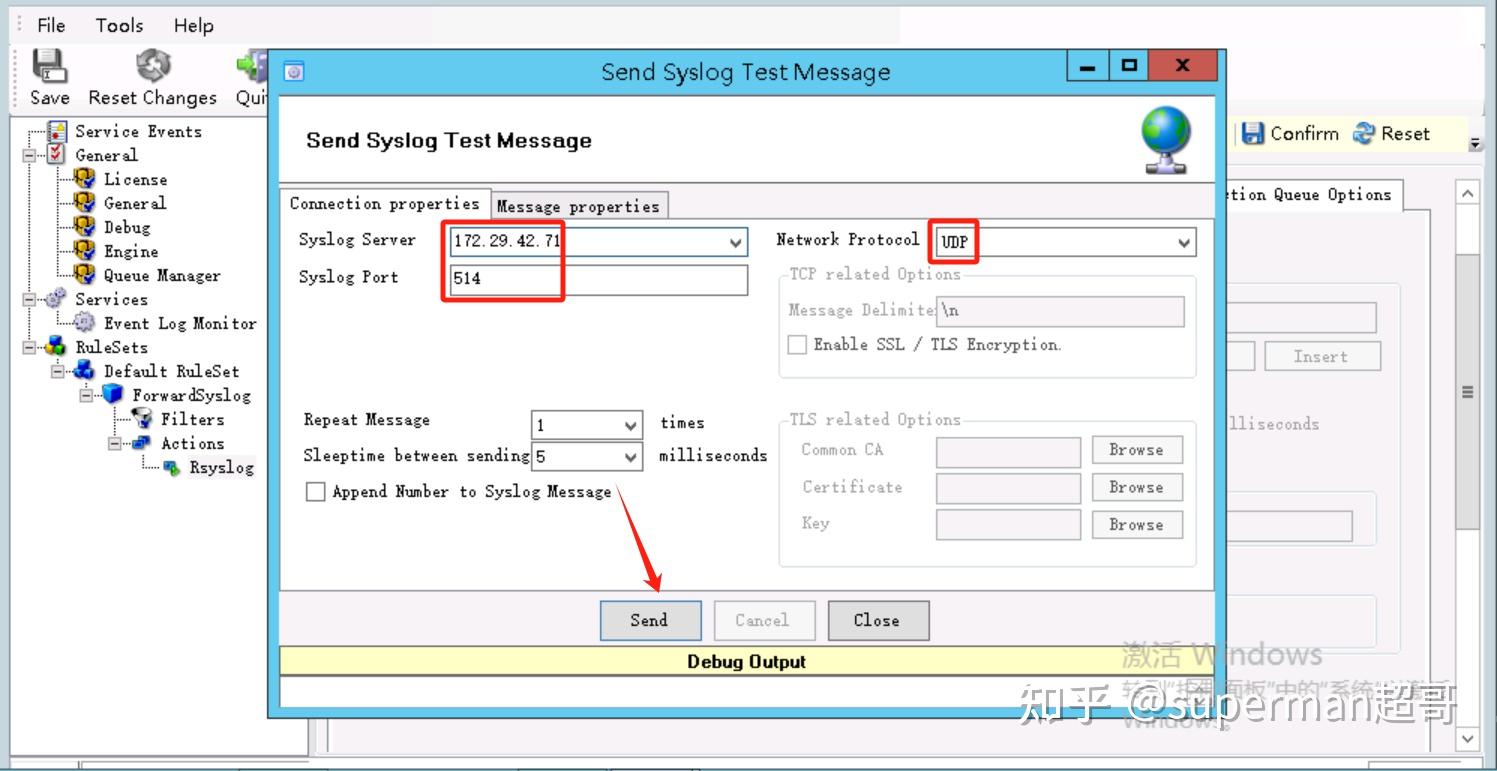Click the Send button

[650, 620]
